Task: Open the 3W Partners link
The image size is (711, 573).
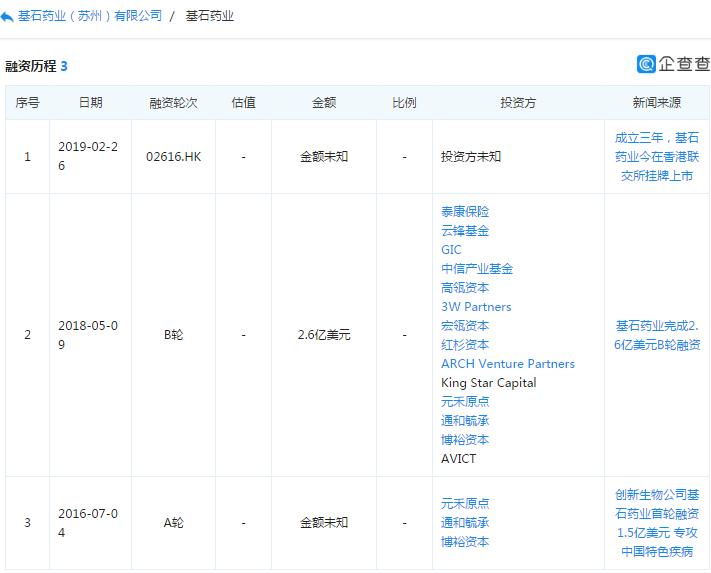Action: tap(476, 307)
